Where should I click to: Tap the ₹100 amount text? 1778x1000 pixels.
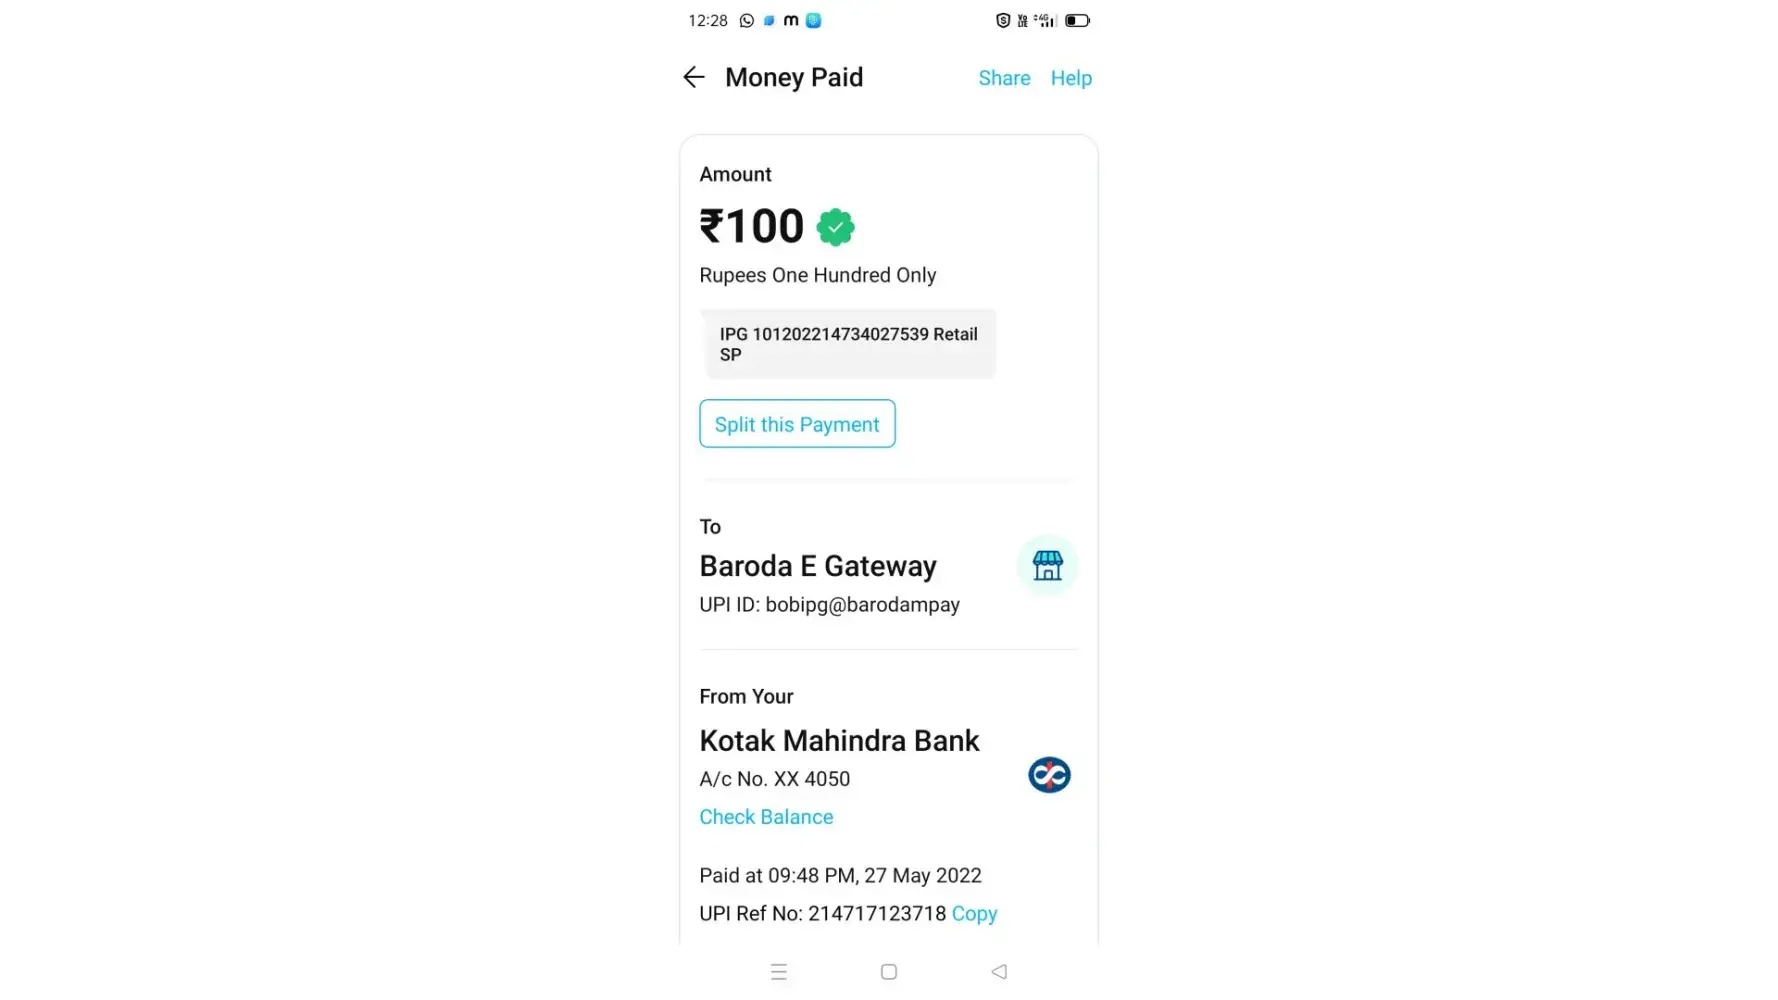(x=752, y=226)
